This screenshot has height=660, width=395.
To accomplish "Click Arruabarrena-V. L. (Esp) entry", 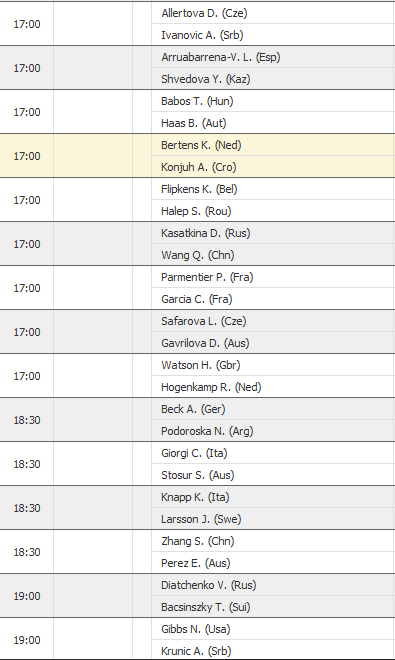I will coord(221,57).
